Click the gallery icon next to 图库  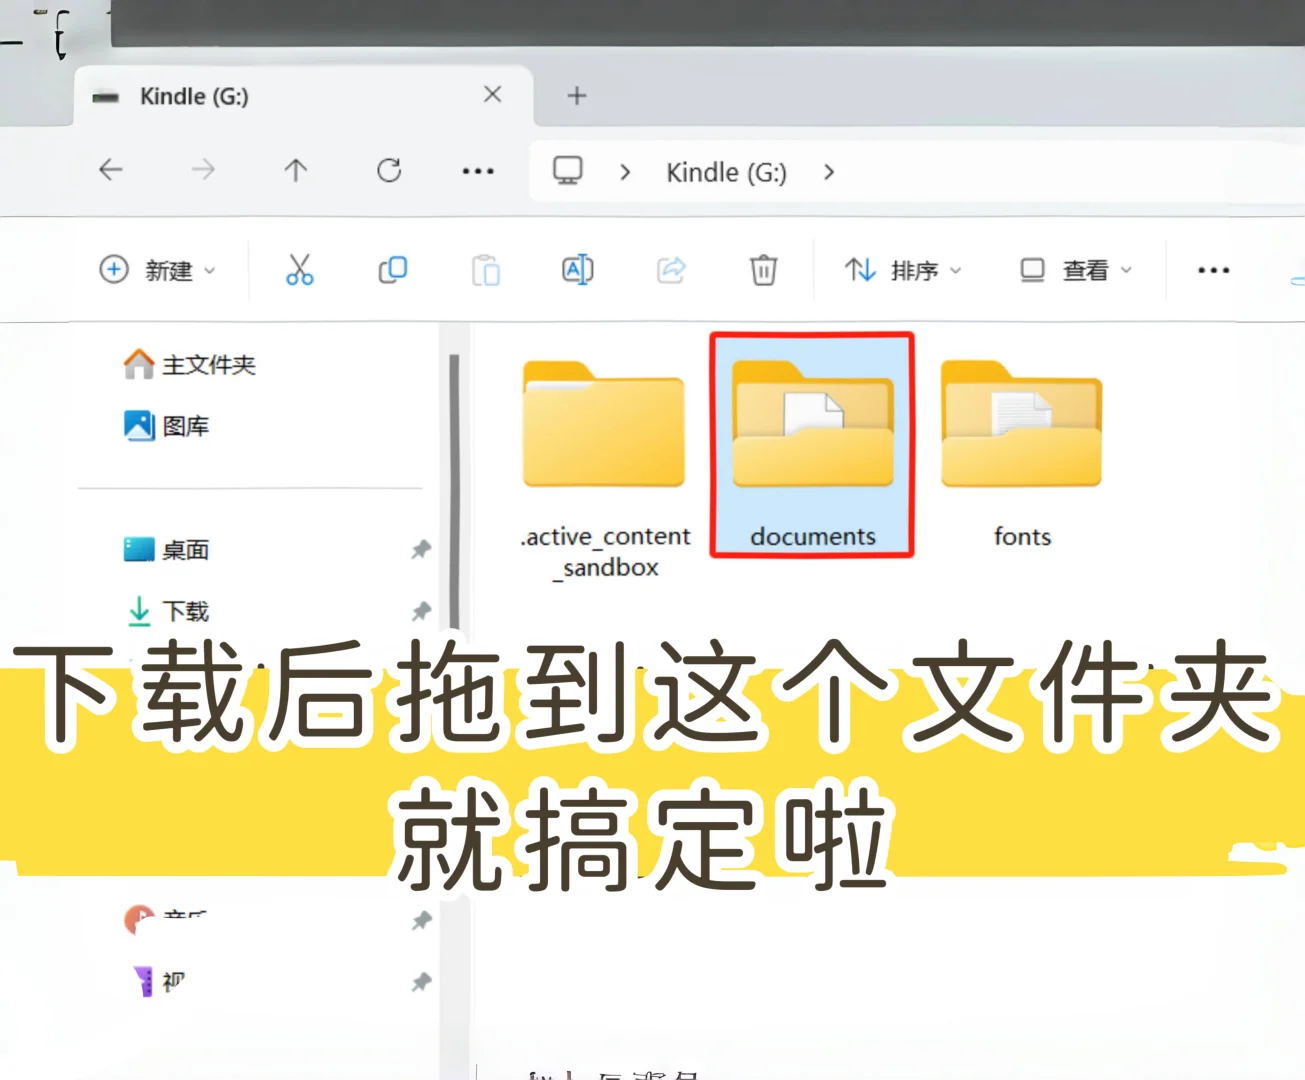click(x=139, y=426)
